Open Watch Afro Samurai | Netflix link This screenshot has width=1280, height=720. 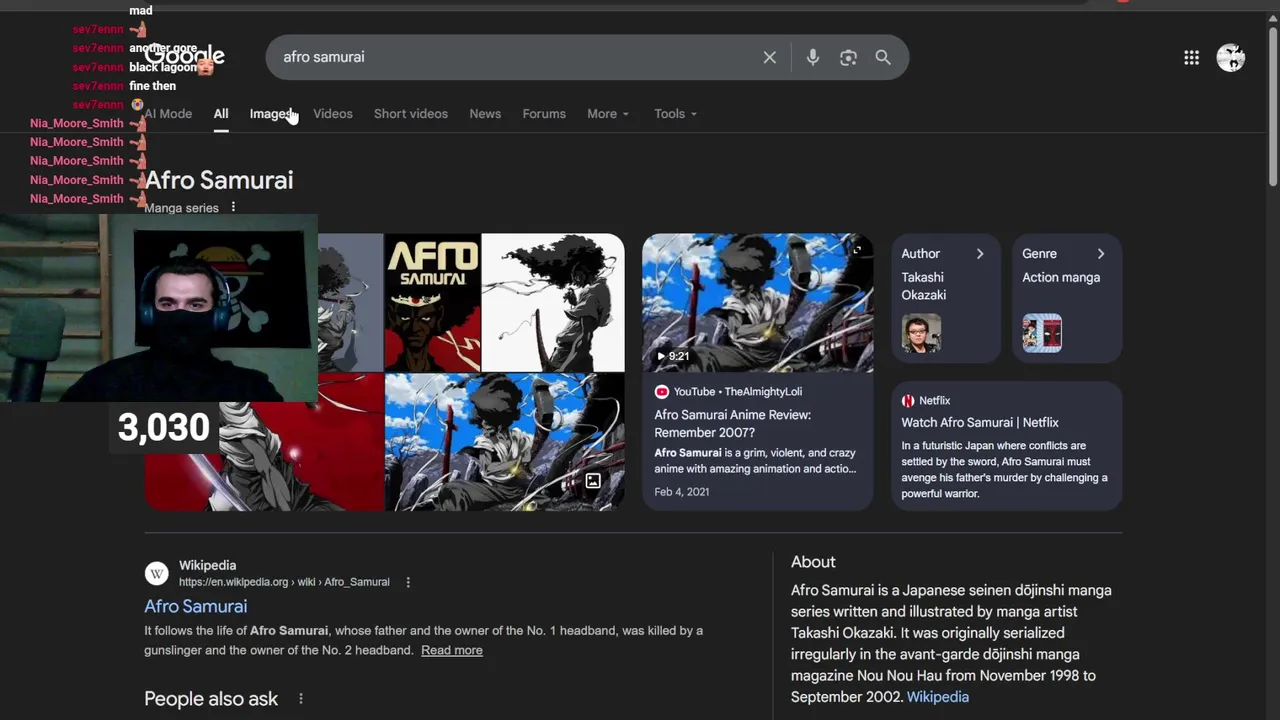point(980,422)
